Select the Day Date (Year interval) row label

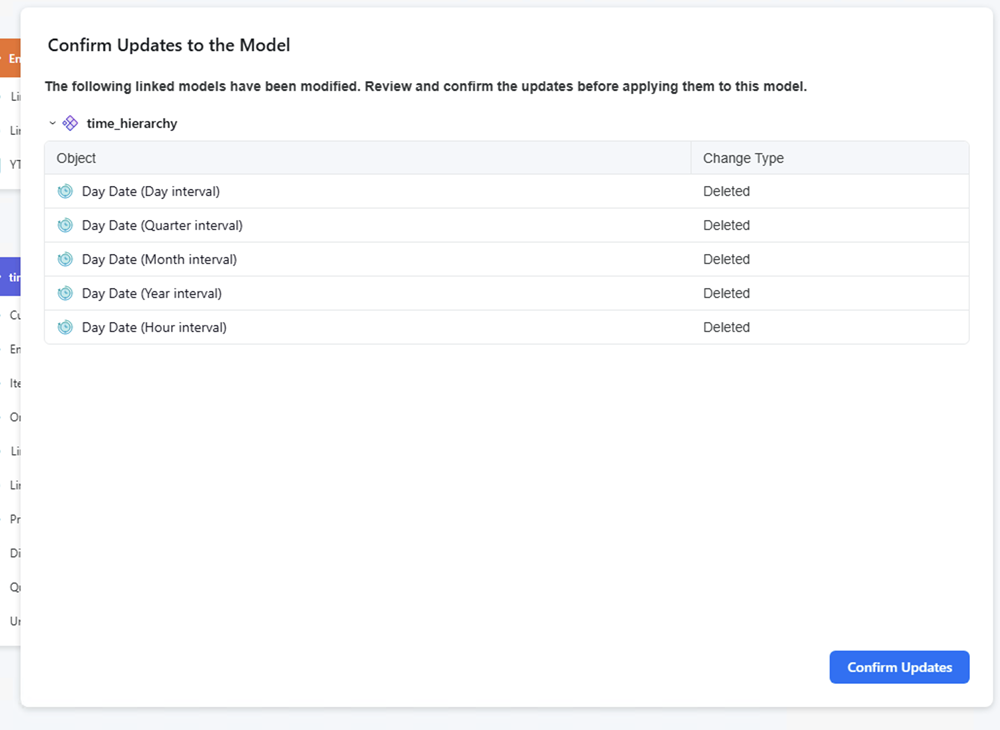pos(152,293)
